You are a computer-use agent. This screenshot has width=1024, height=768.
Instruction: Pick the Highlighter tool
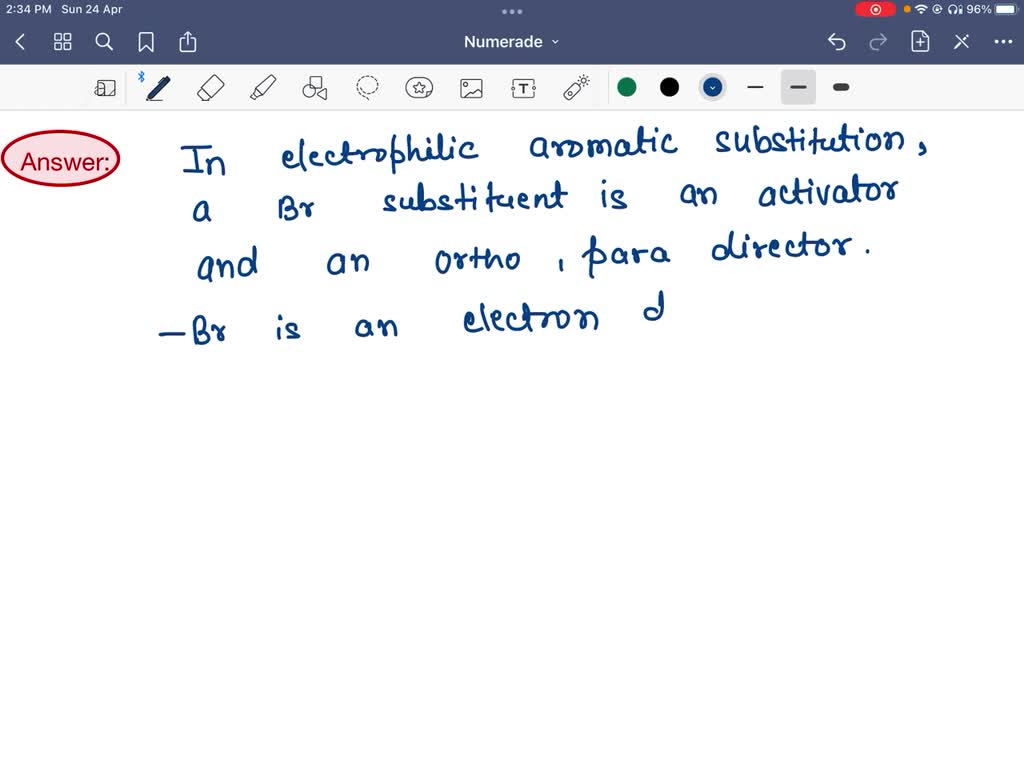[263, 87]
